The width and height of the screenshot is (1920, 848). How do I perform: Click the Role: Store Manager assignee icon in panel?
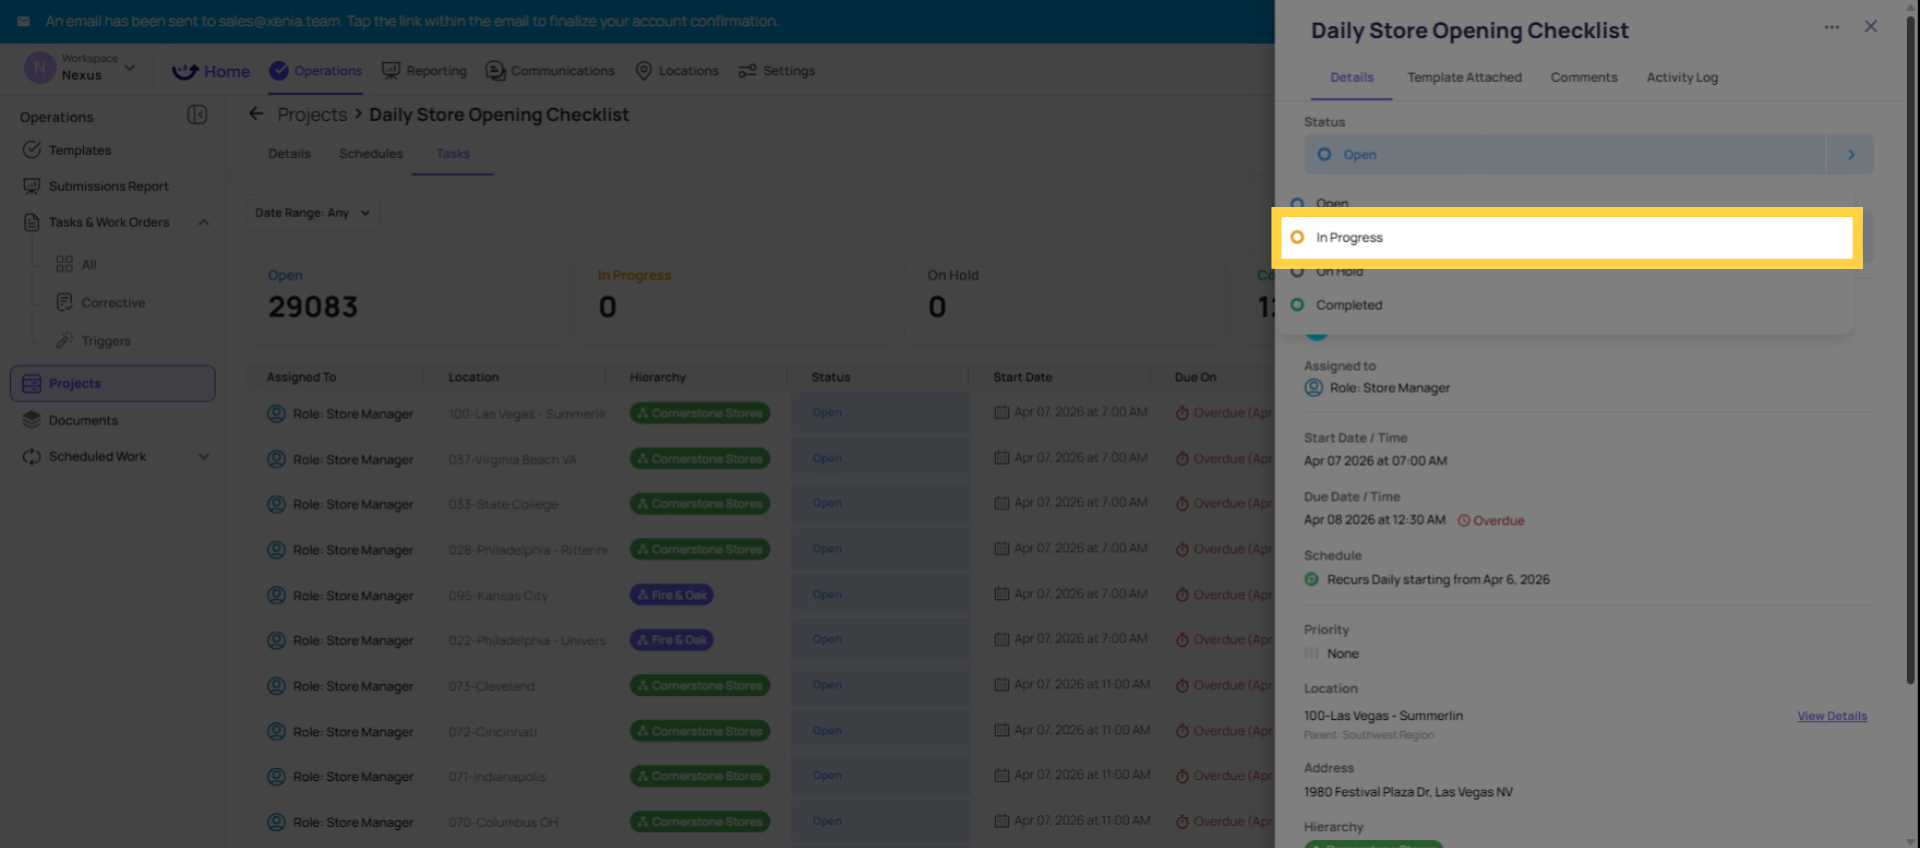pyautogui.click(x=1313, y=388)
